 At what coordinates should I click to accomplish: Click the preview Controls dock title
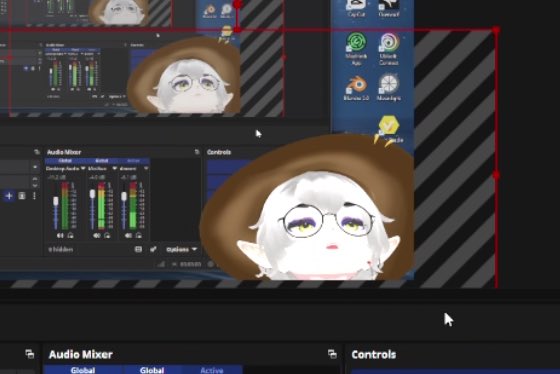tap(219, 152)
